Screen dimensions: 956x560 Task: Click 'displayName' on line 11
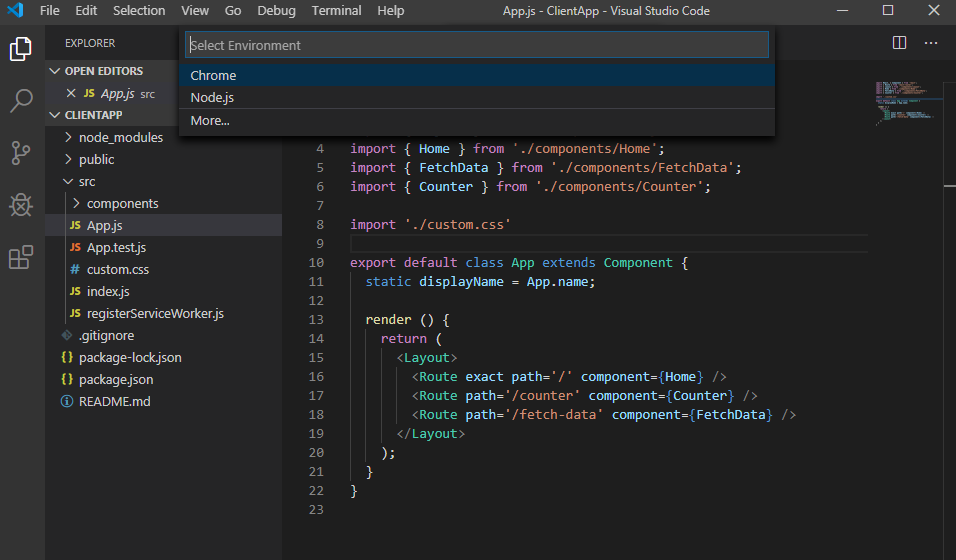click(461, 281)
